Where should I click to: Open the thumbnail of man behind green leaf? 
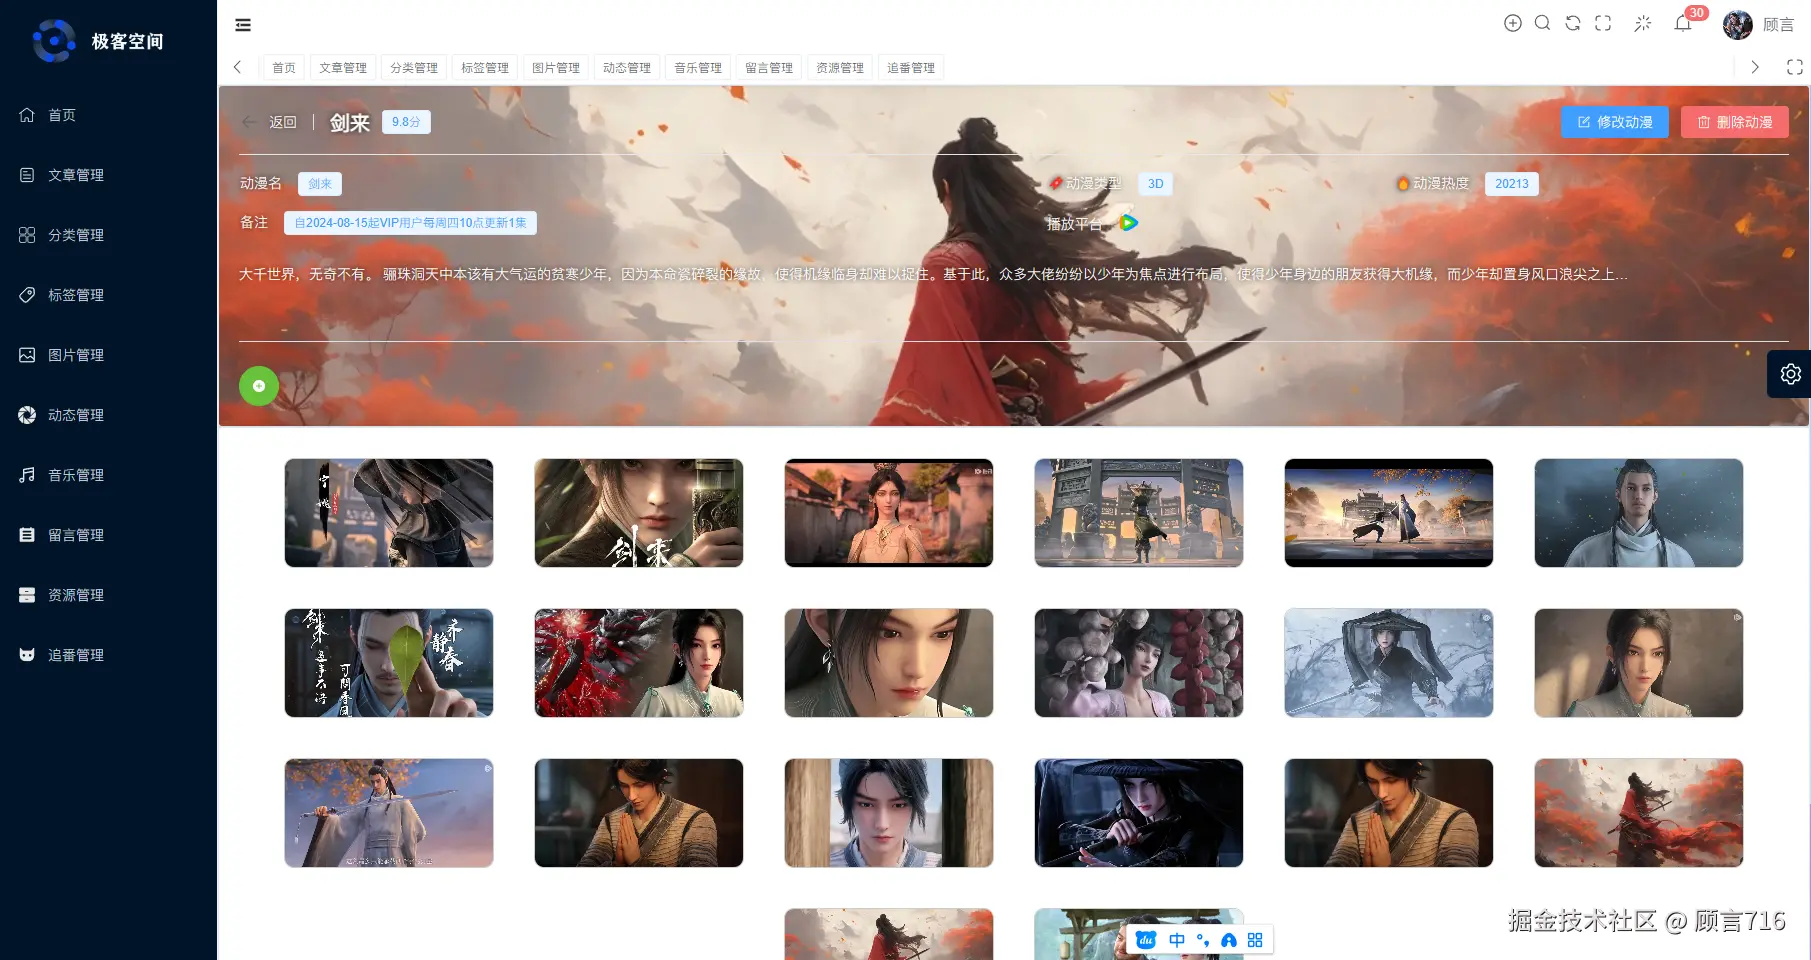click(x=389, y=663)
